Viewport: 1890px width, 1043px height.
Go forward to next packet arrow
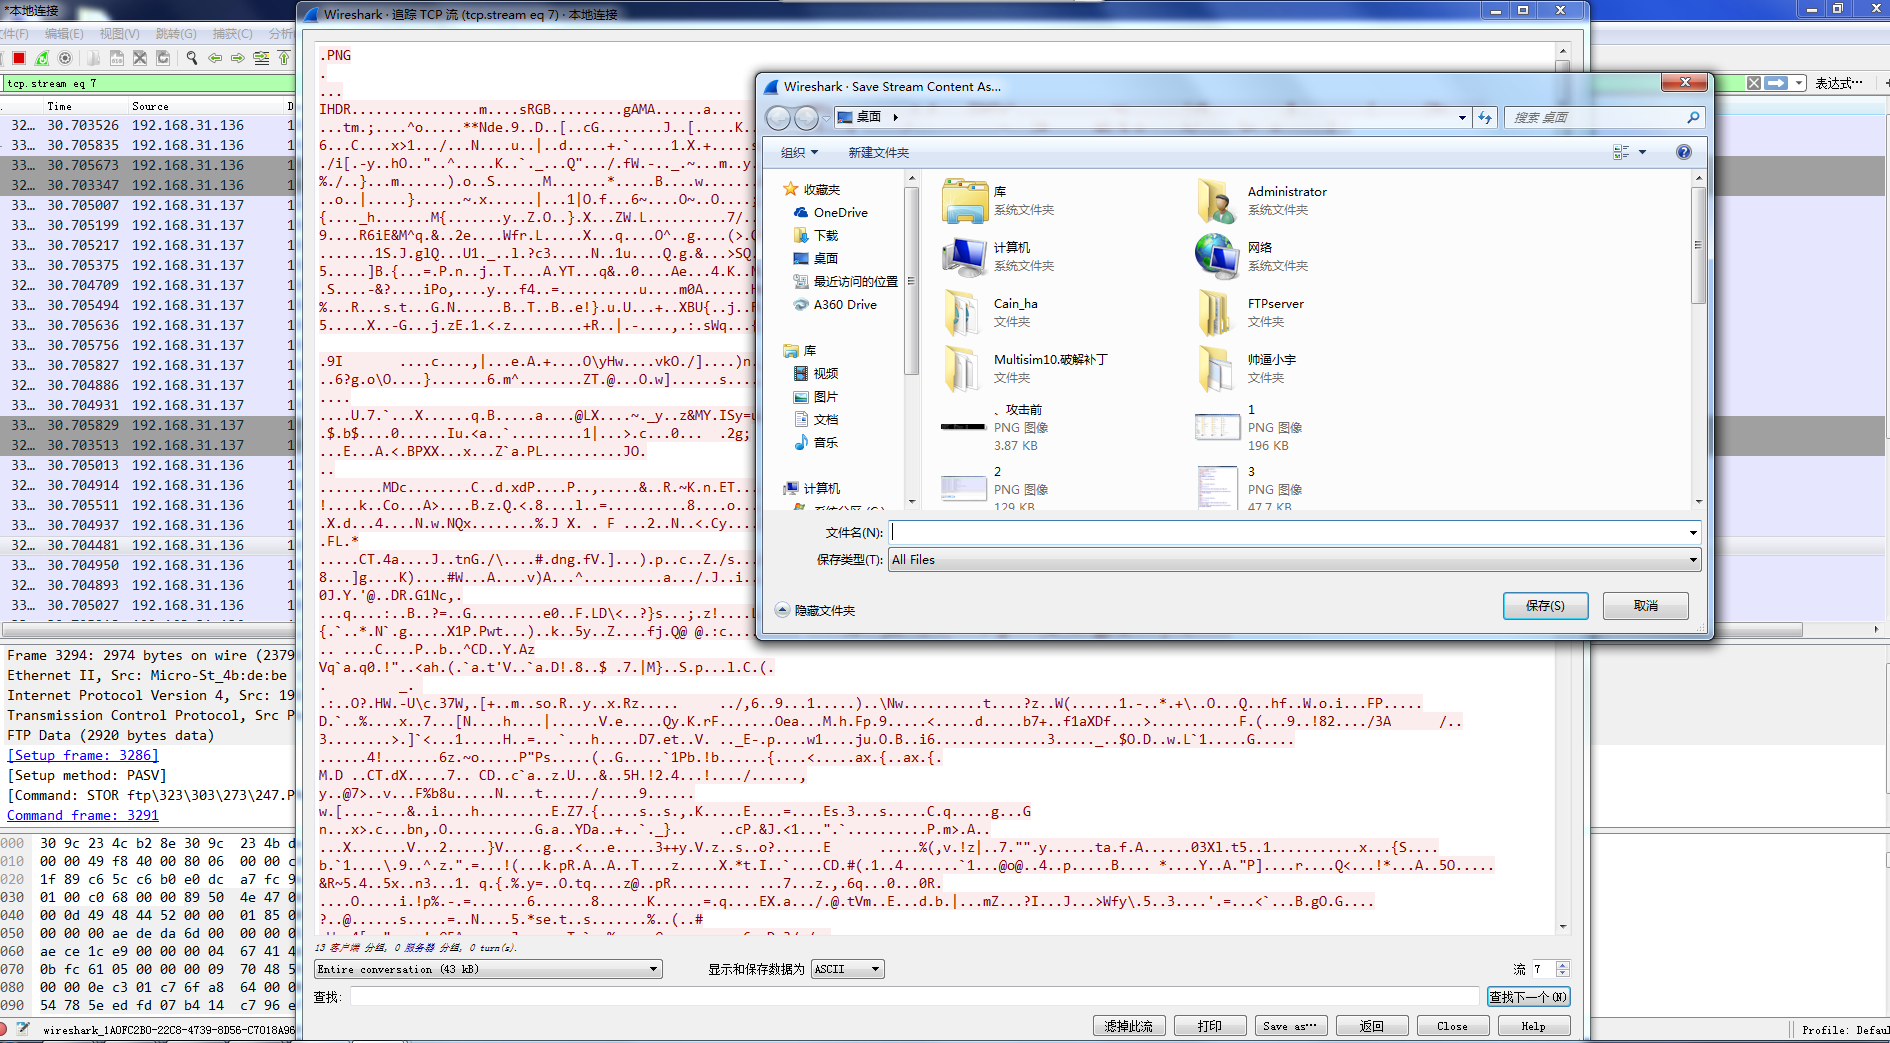coord(238,58)
